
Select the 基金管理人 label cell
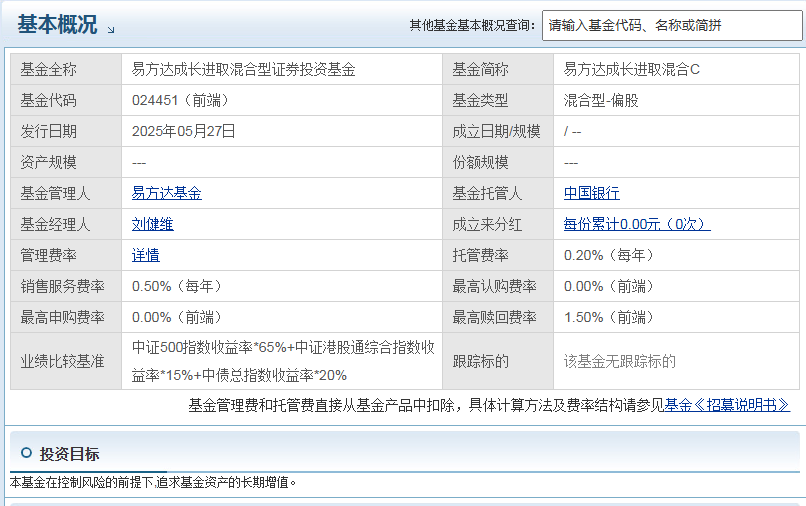tap(66, 193)
